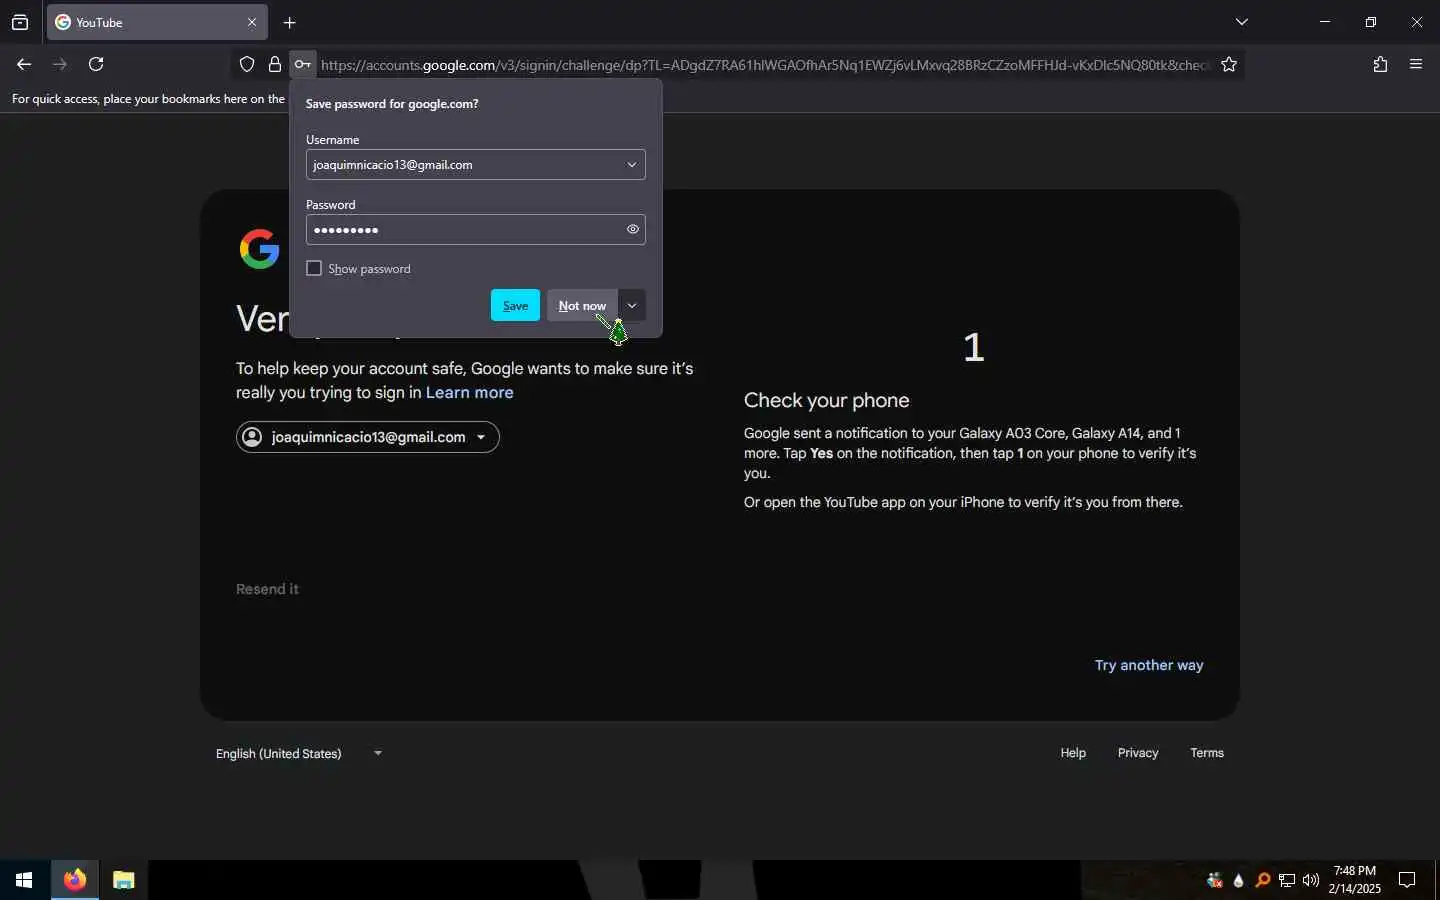Open the Privacy link
The height and width of the screenshot is (900, 1440).
pyautogui.click(x=1138, y=753)
